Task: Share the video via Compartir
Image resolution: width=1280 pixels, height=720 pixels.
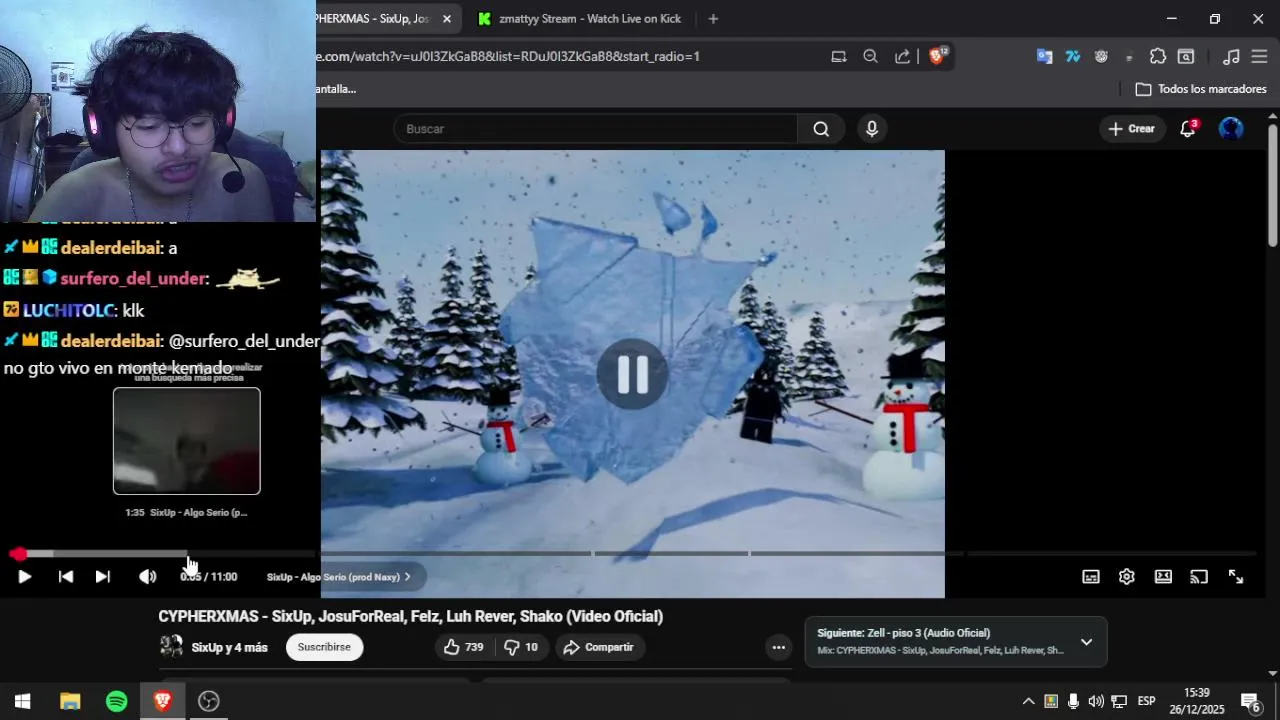Action: point(598,647)
